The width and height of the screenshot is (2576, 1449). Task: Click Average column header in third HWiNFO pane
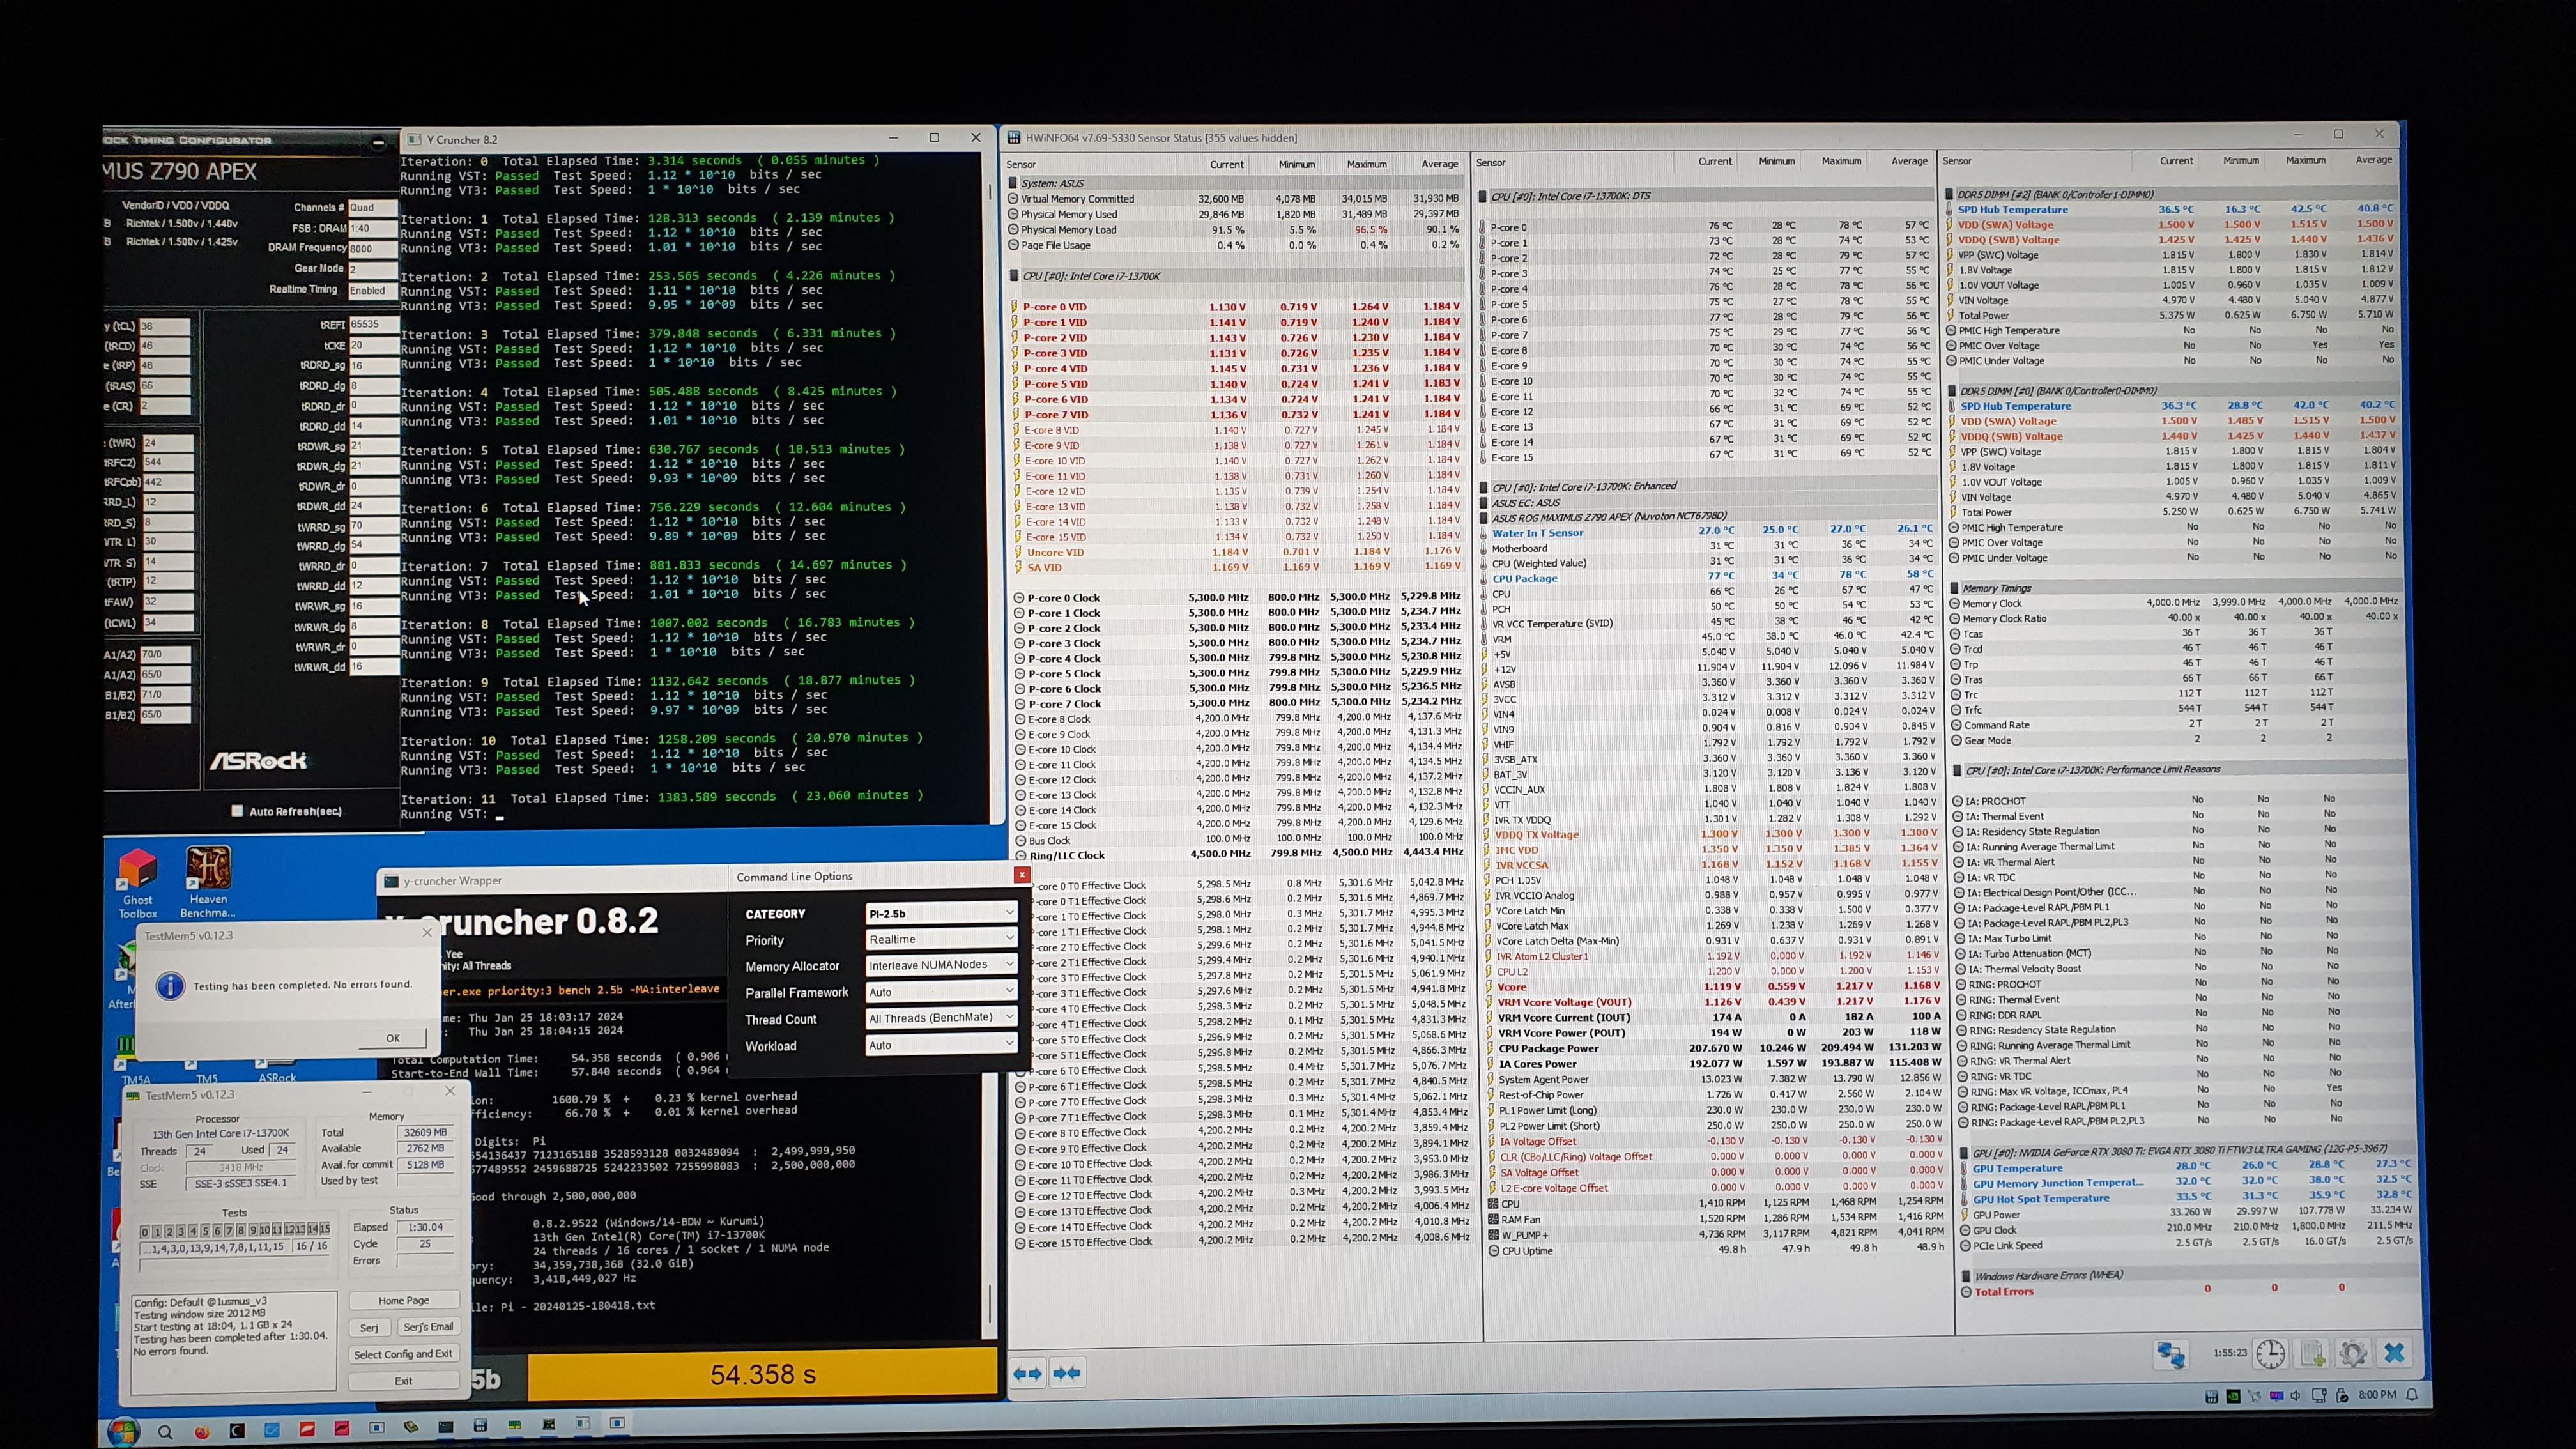point(2373,160)
